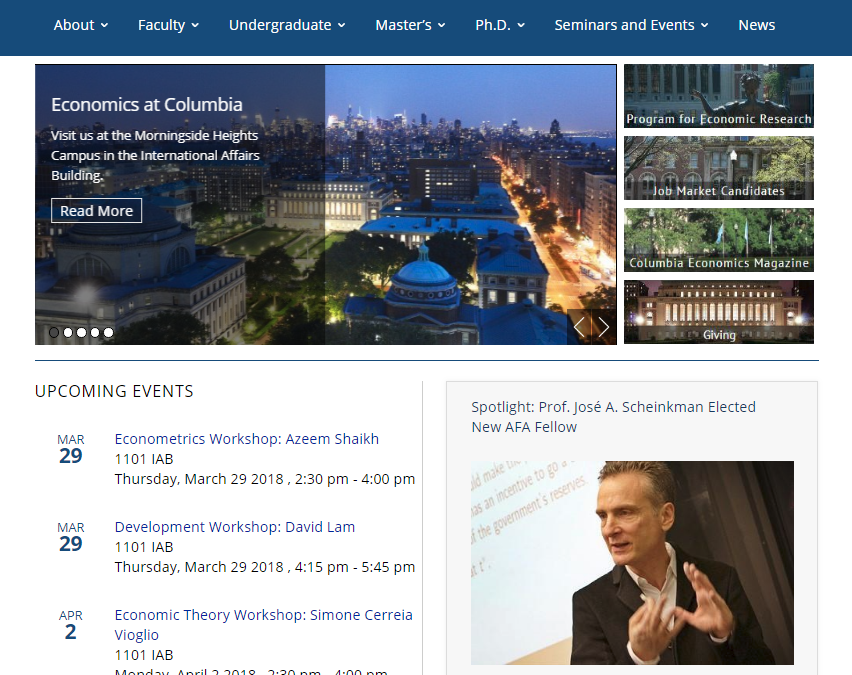
Task: Click the Morningside Heights slide description
Action: [155, 155]
